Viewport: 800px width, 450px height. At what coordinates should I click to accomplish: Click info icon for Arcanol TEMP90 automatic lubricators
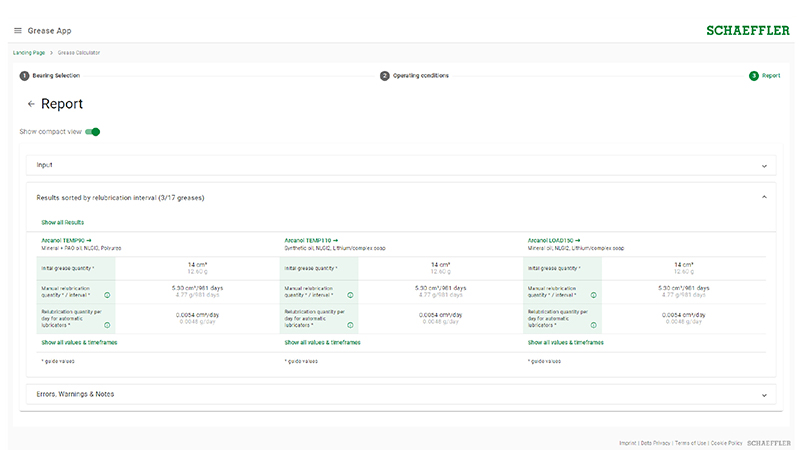(107, 325)
